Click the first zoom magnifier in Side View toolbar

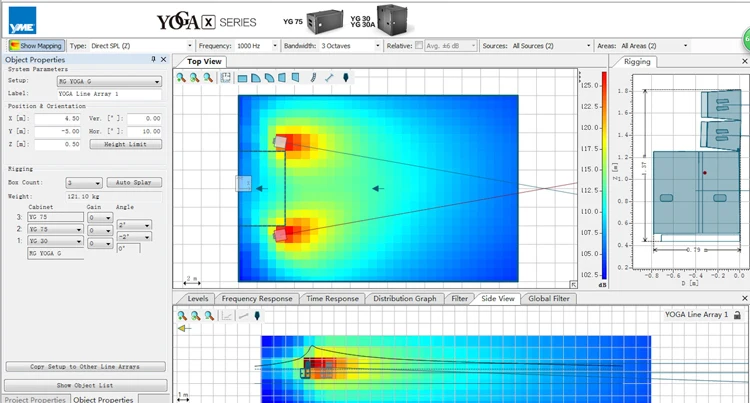point(182,316)
